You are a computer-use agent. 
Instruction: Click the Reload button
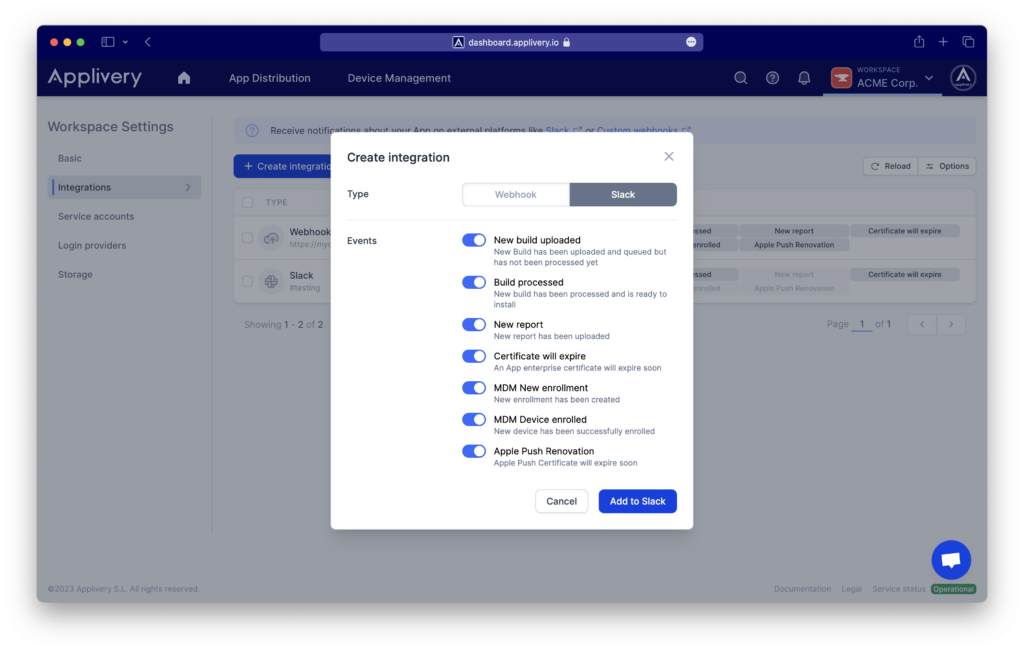click(891, 167)
